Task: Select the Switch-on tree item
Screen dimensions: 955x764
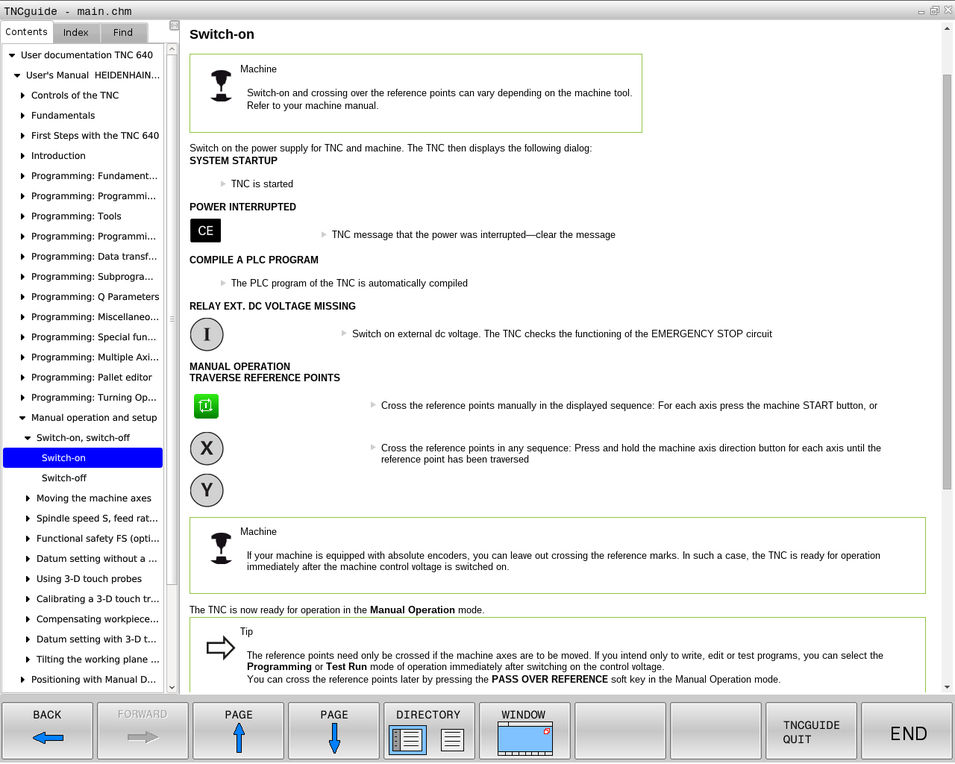Action: tap(83, 458)
